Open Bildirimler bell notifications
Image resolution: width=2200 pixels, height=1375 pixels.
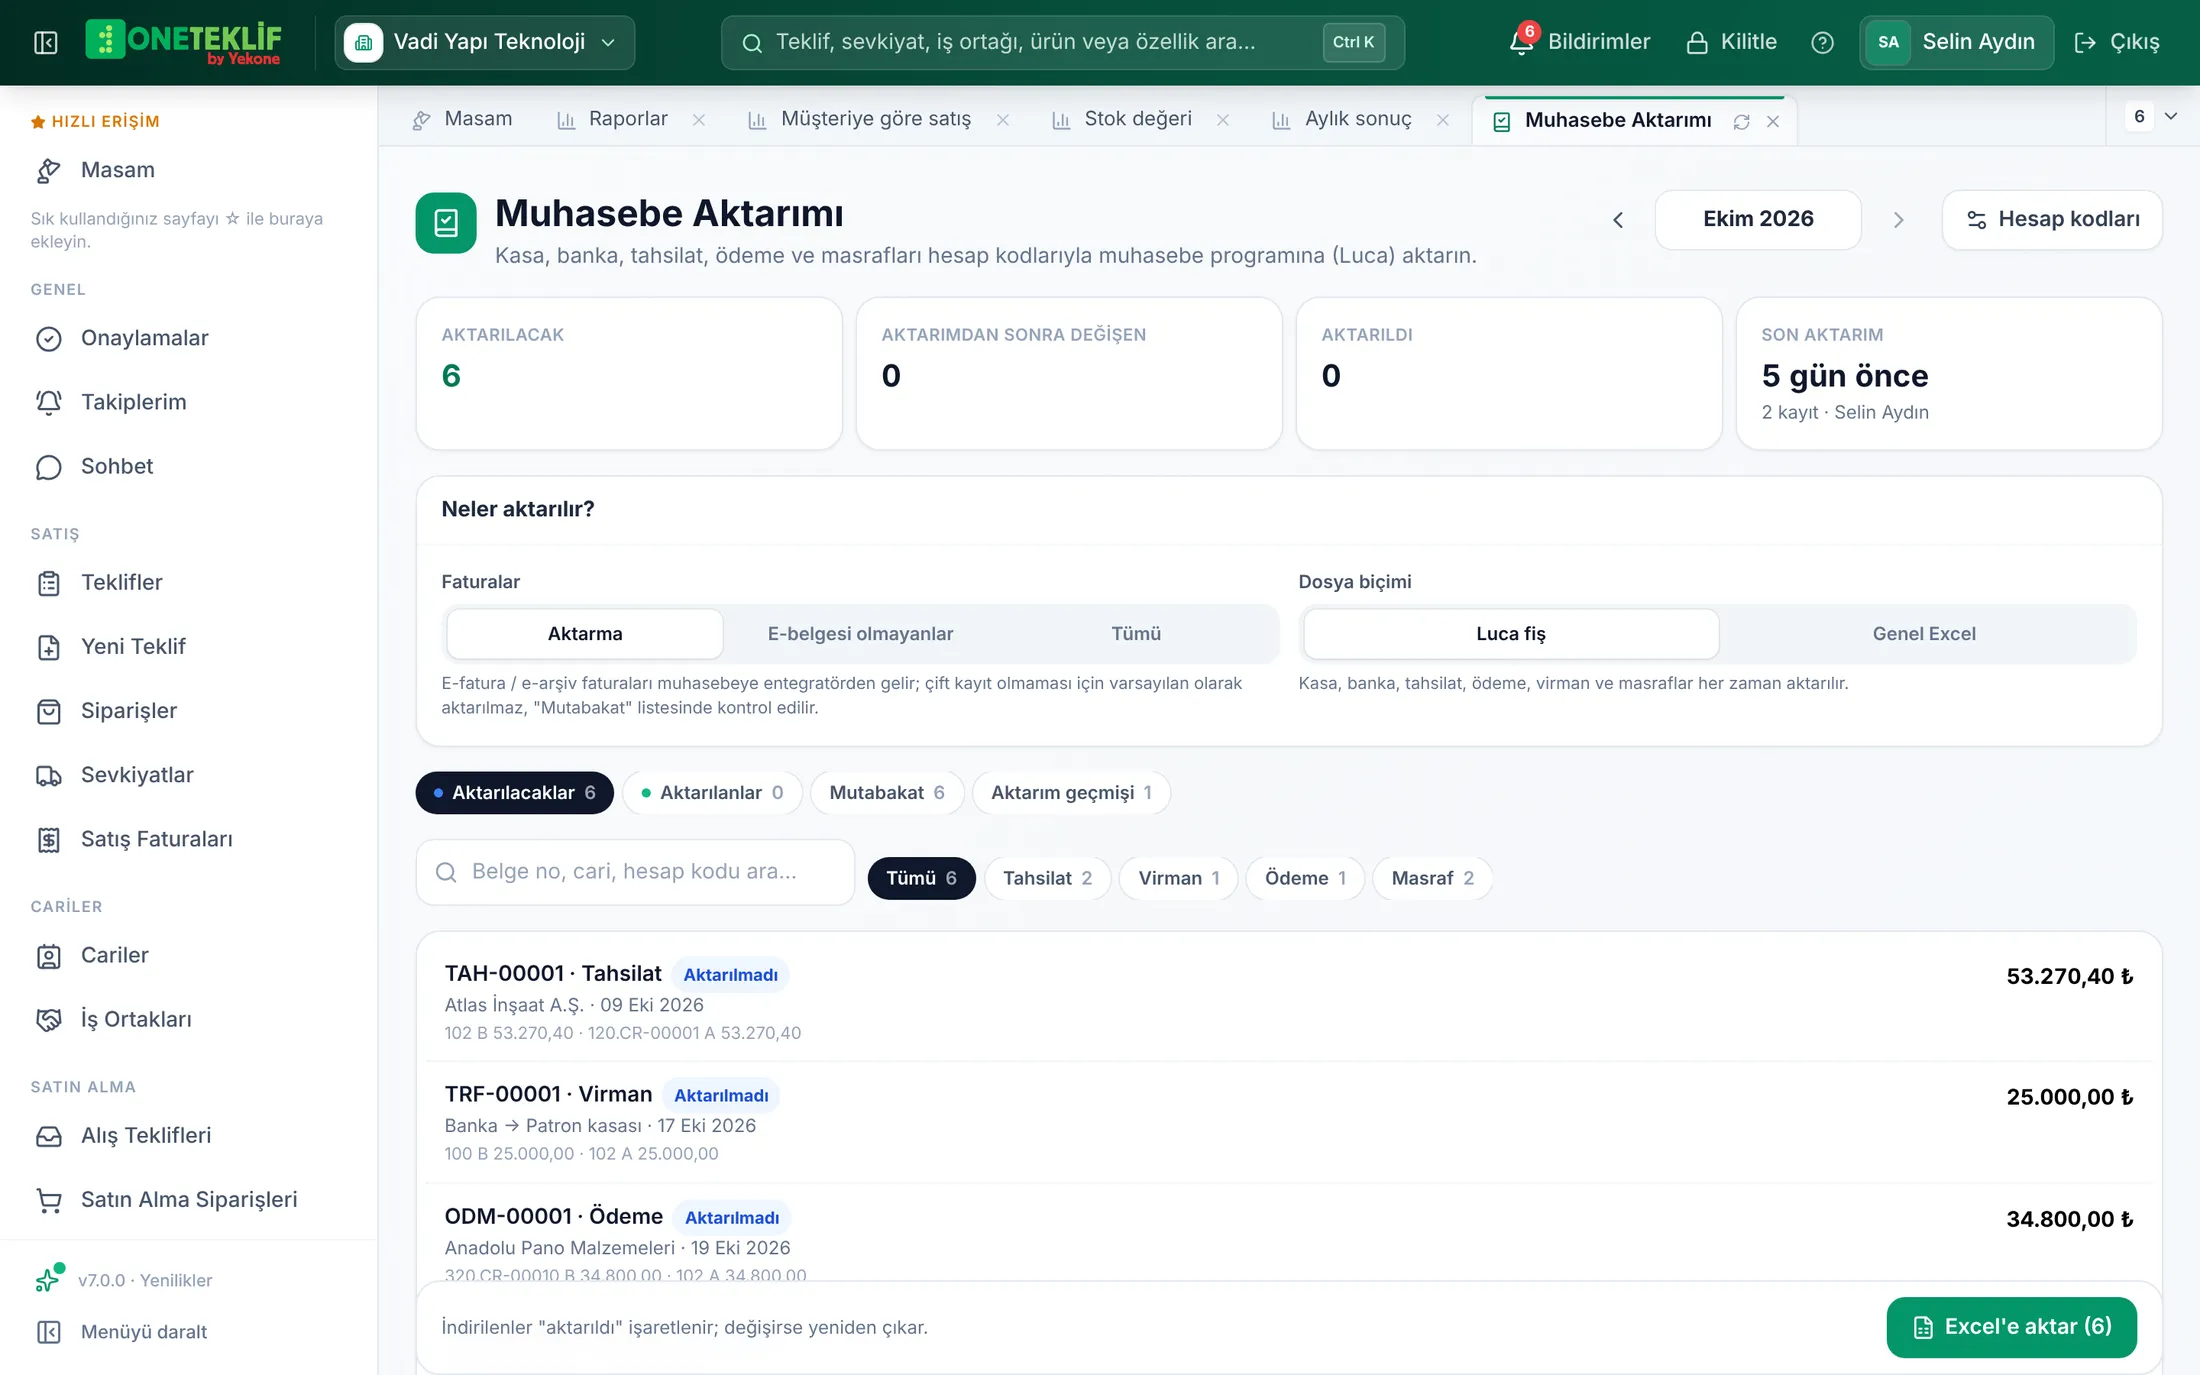point(1579,42)
